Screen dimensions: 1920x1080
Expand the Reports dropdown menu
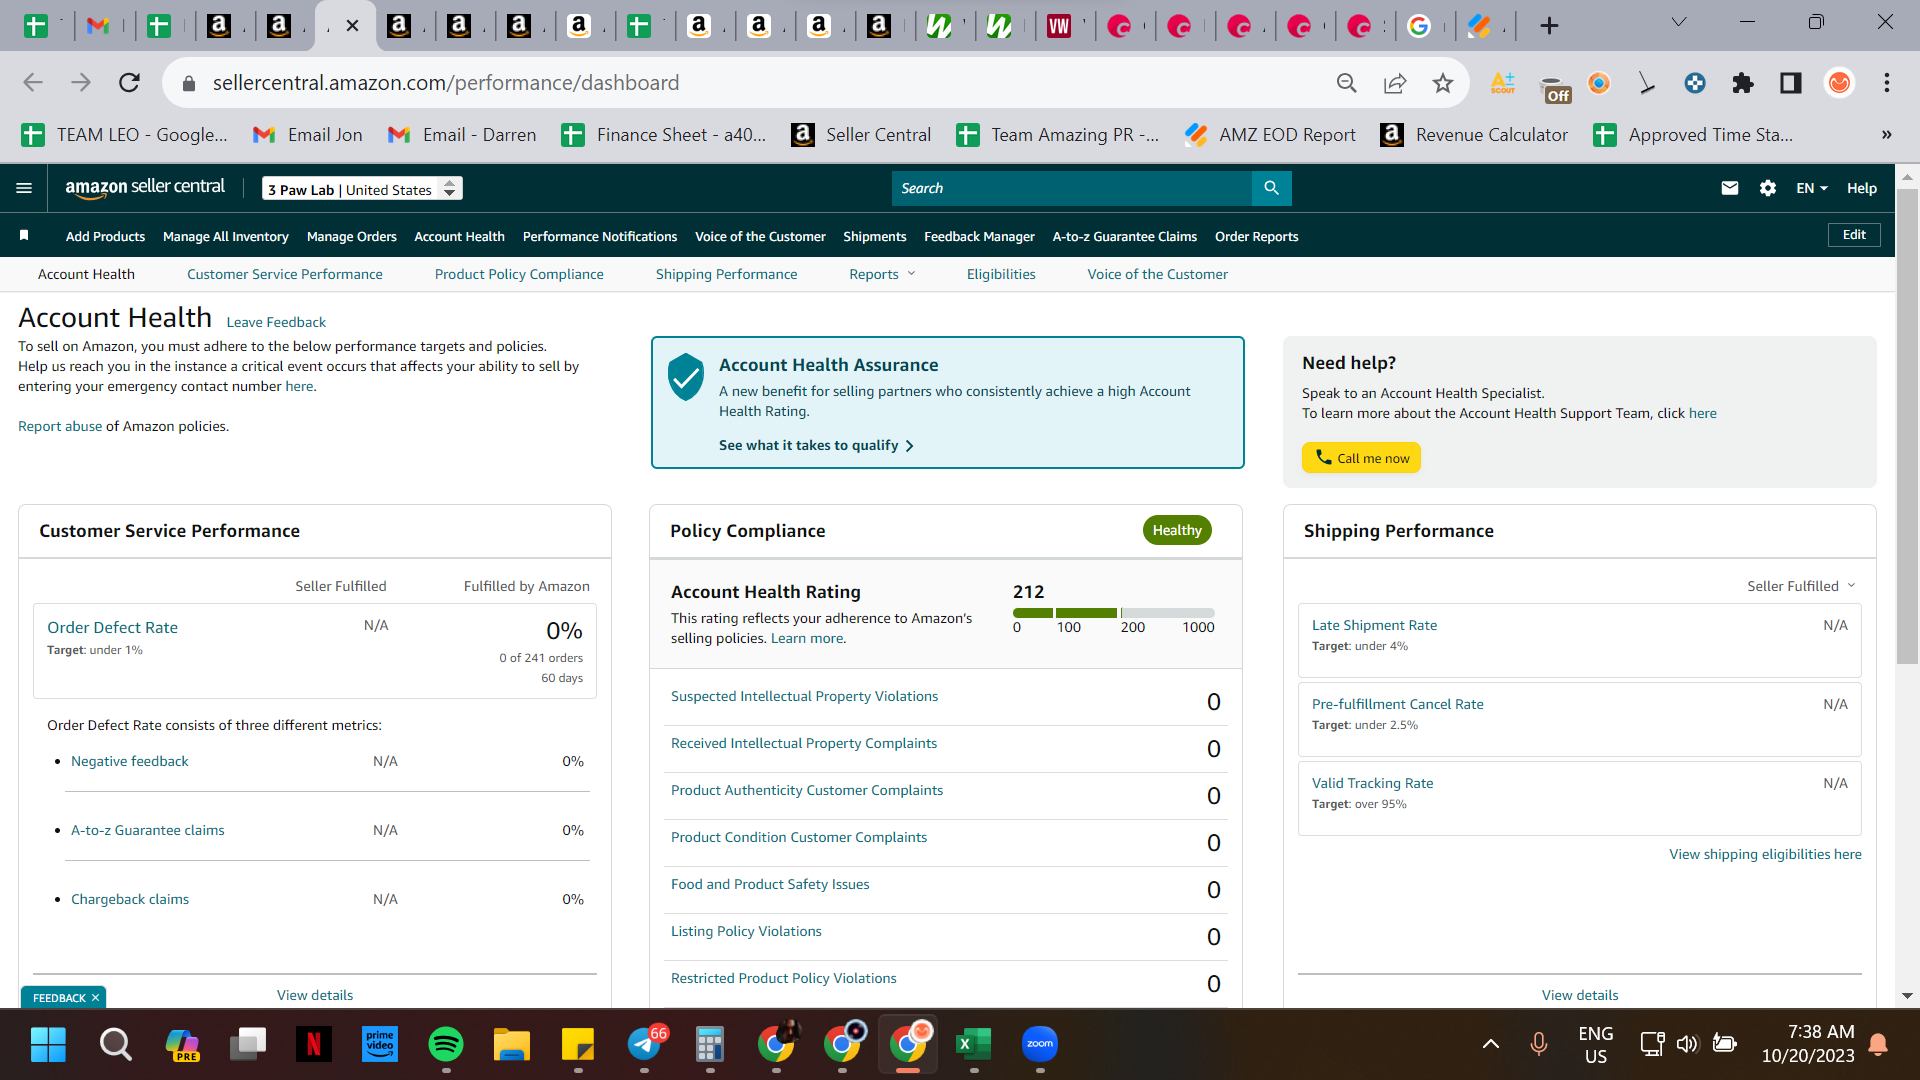[x=882, y=274]
